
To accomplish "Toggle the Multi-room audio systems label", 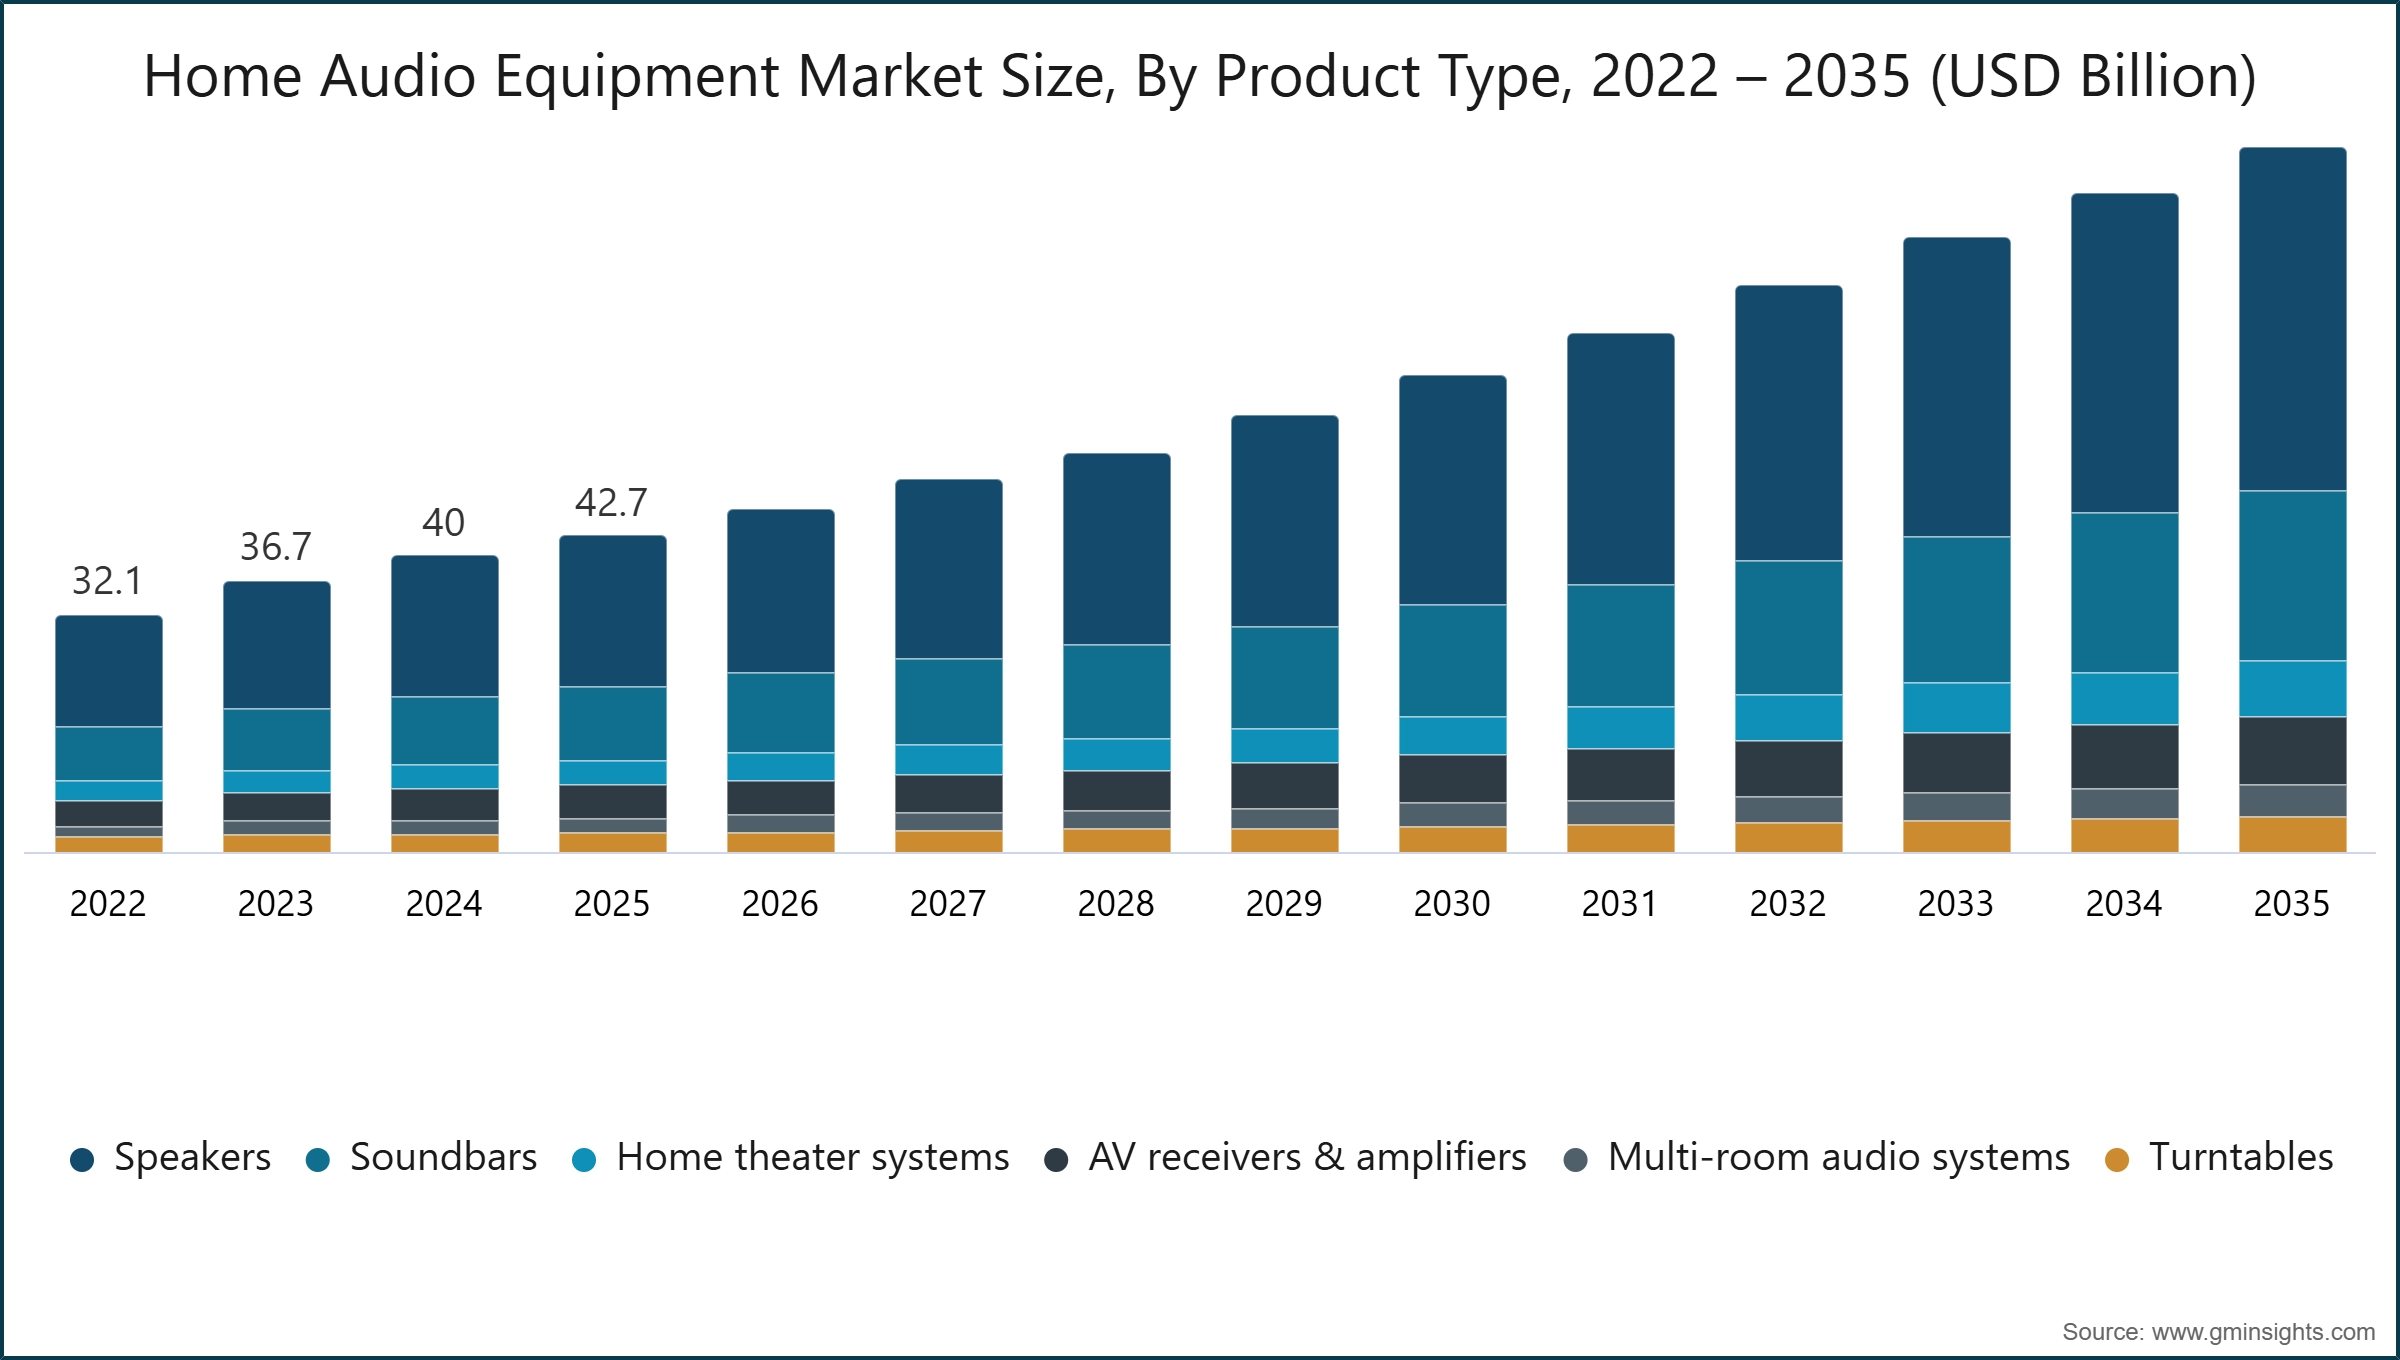I will tap(1839, 1158).
